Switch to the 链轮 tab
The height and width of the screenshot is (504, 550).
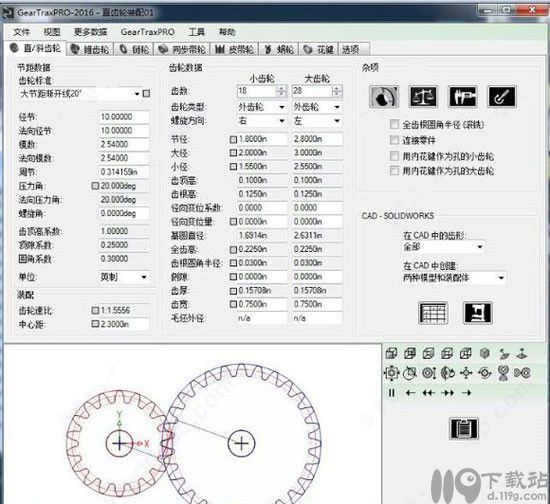[134, 49]
